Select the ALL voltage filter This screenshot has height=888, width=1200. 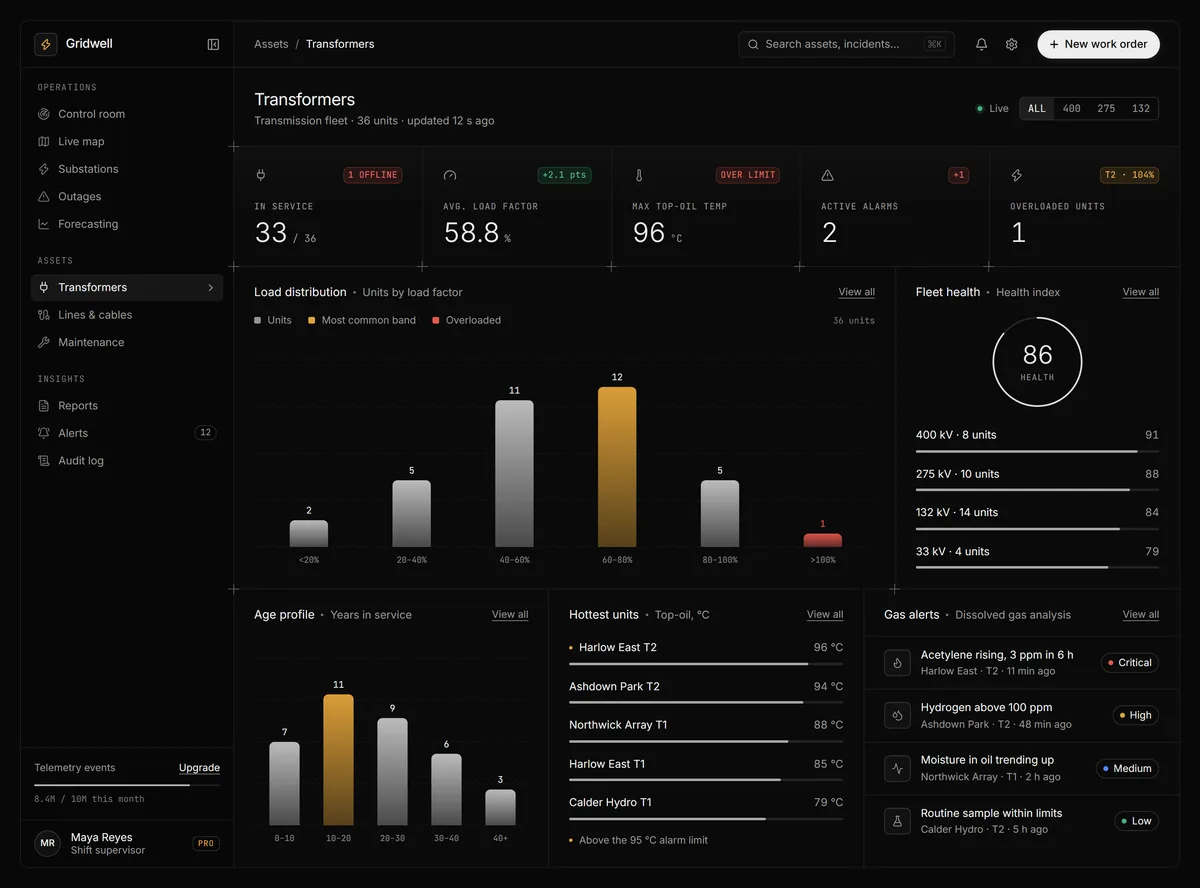tap(1037, 109)
